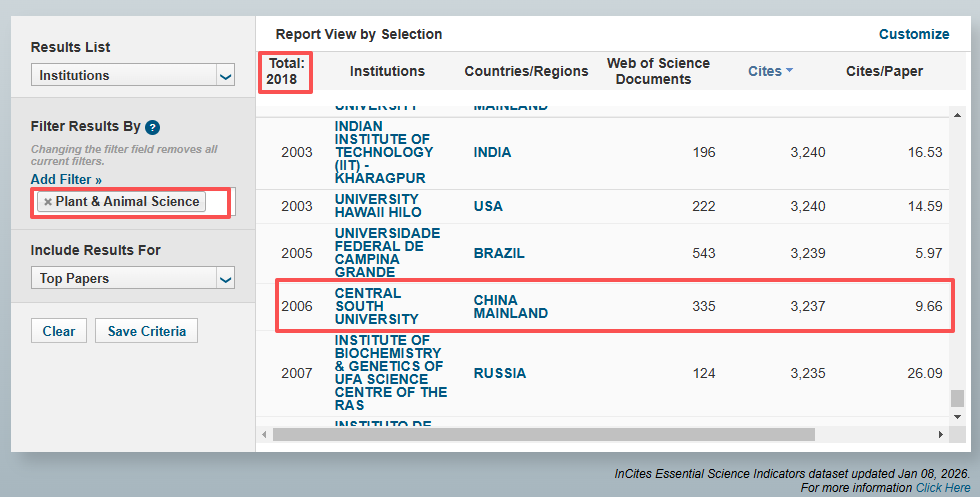This screenshot has width=980, height=497.
Task: Follow the Click Here information link
Action: click(x=942, y=487)
